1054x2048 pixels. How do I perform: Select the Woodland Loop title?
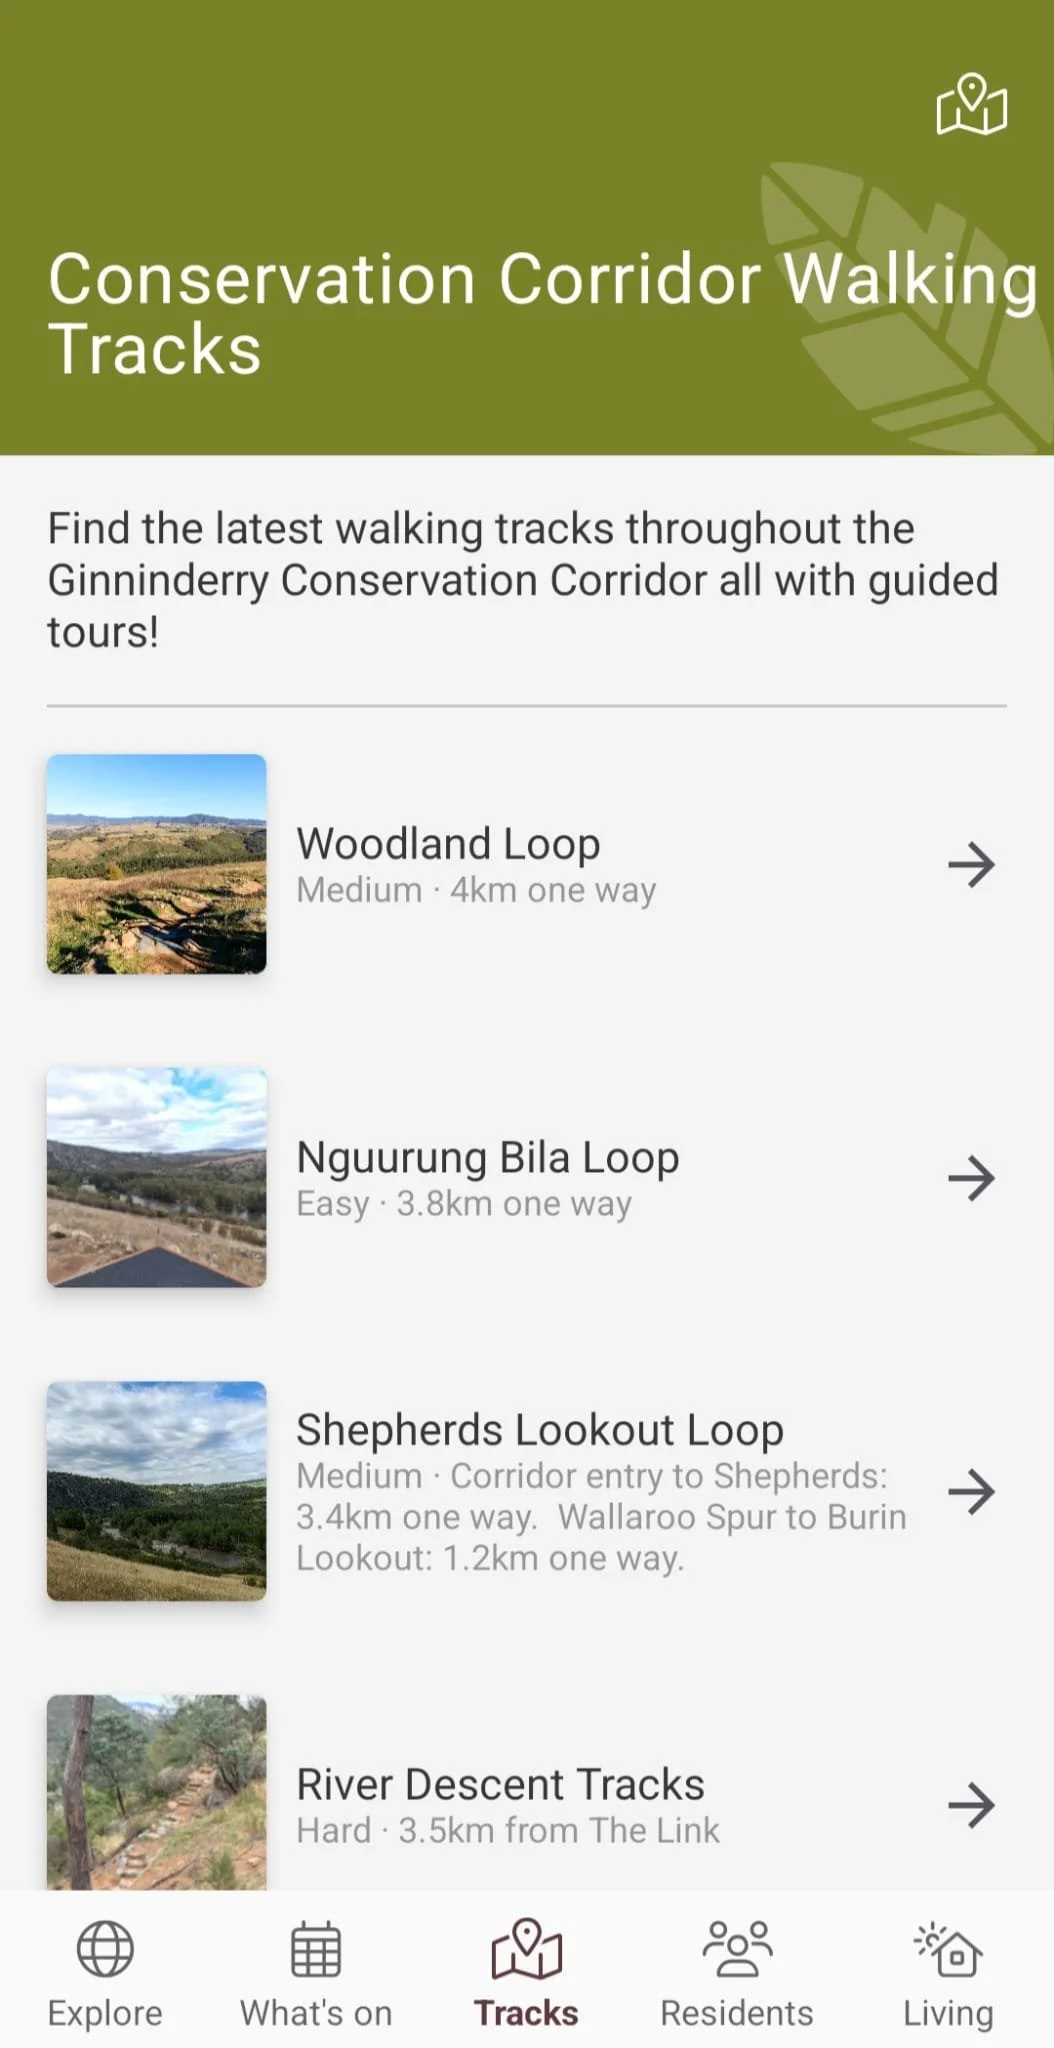tap(448, 844)
